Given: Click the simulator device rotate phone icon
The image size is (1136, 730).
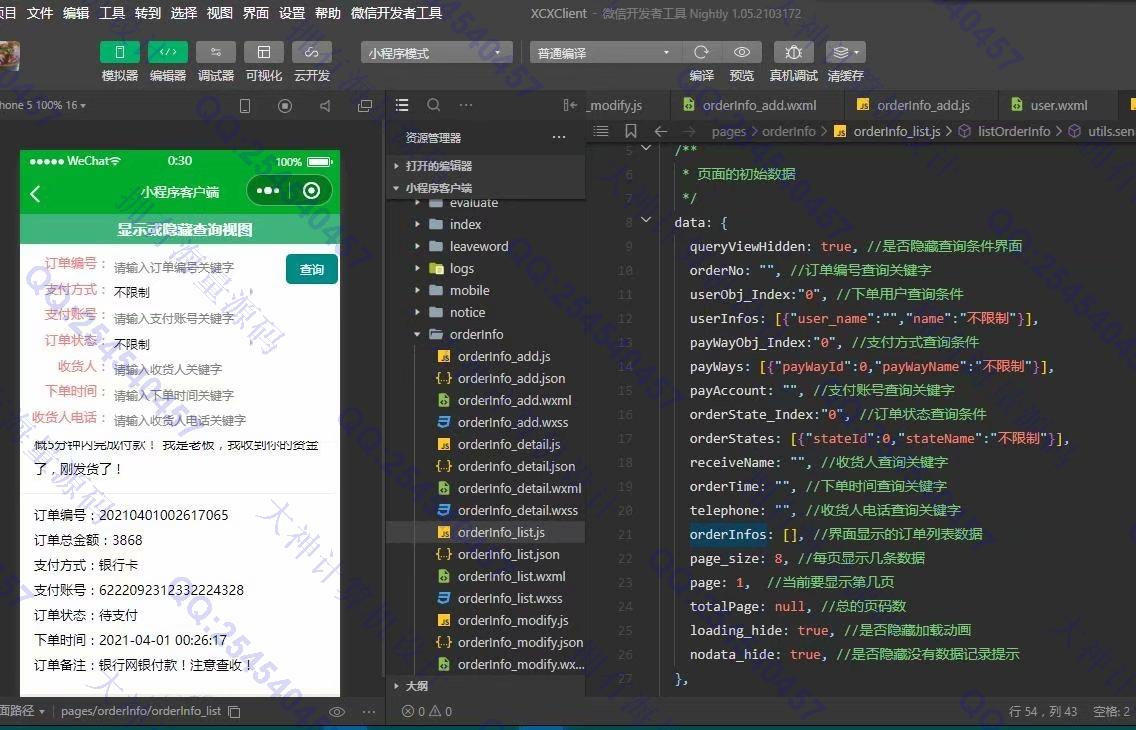Looking at the screenshot, I should 245,106.
